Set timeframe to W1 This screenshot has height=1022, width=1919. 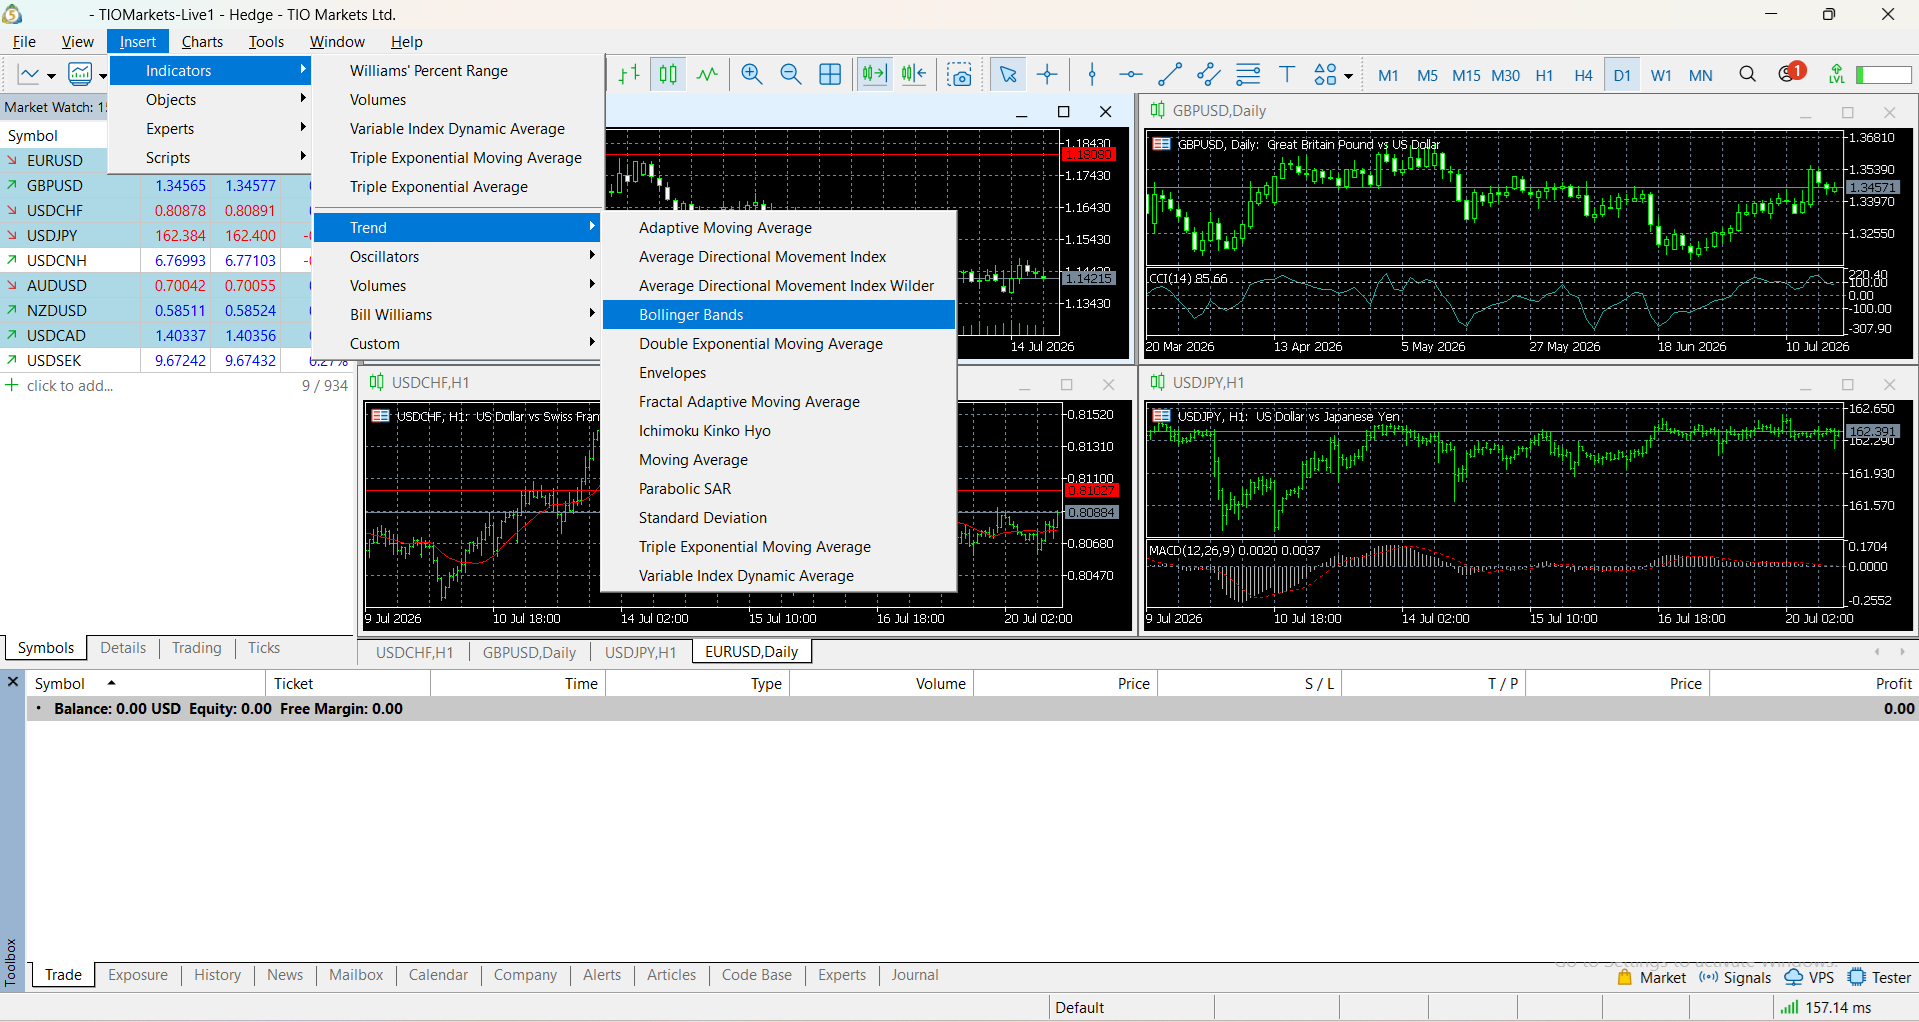tap(1661, 75)
